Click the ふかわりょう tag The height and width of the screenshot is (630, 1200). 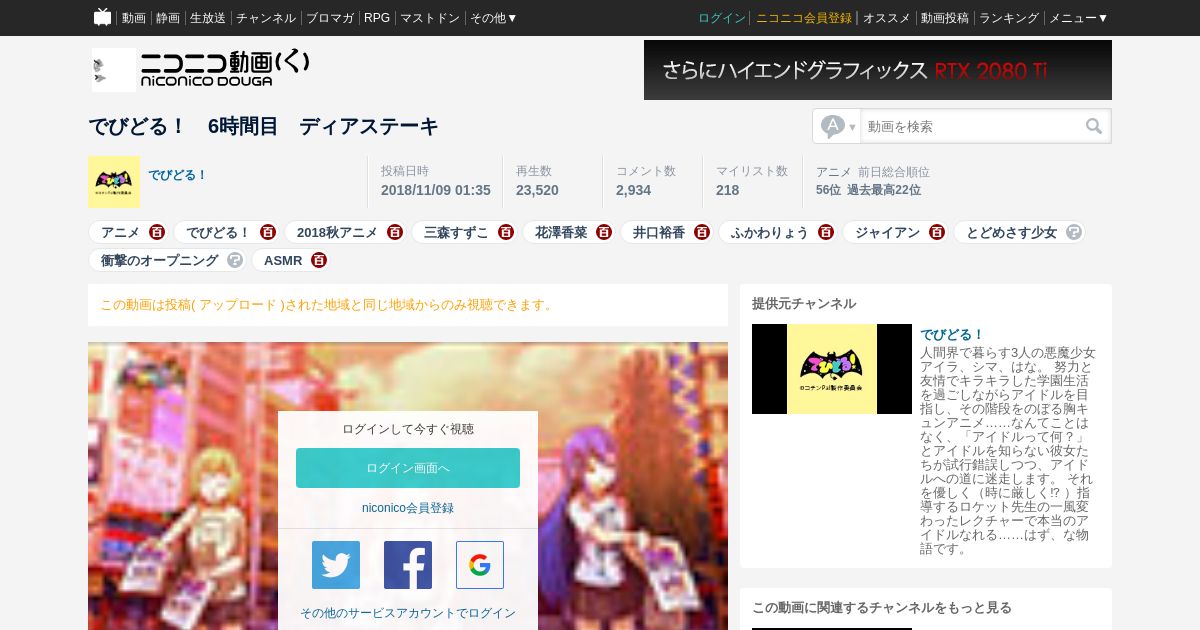tap(770, 232)
